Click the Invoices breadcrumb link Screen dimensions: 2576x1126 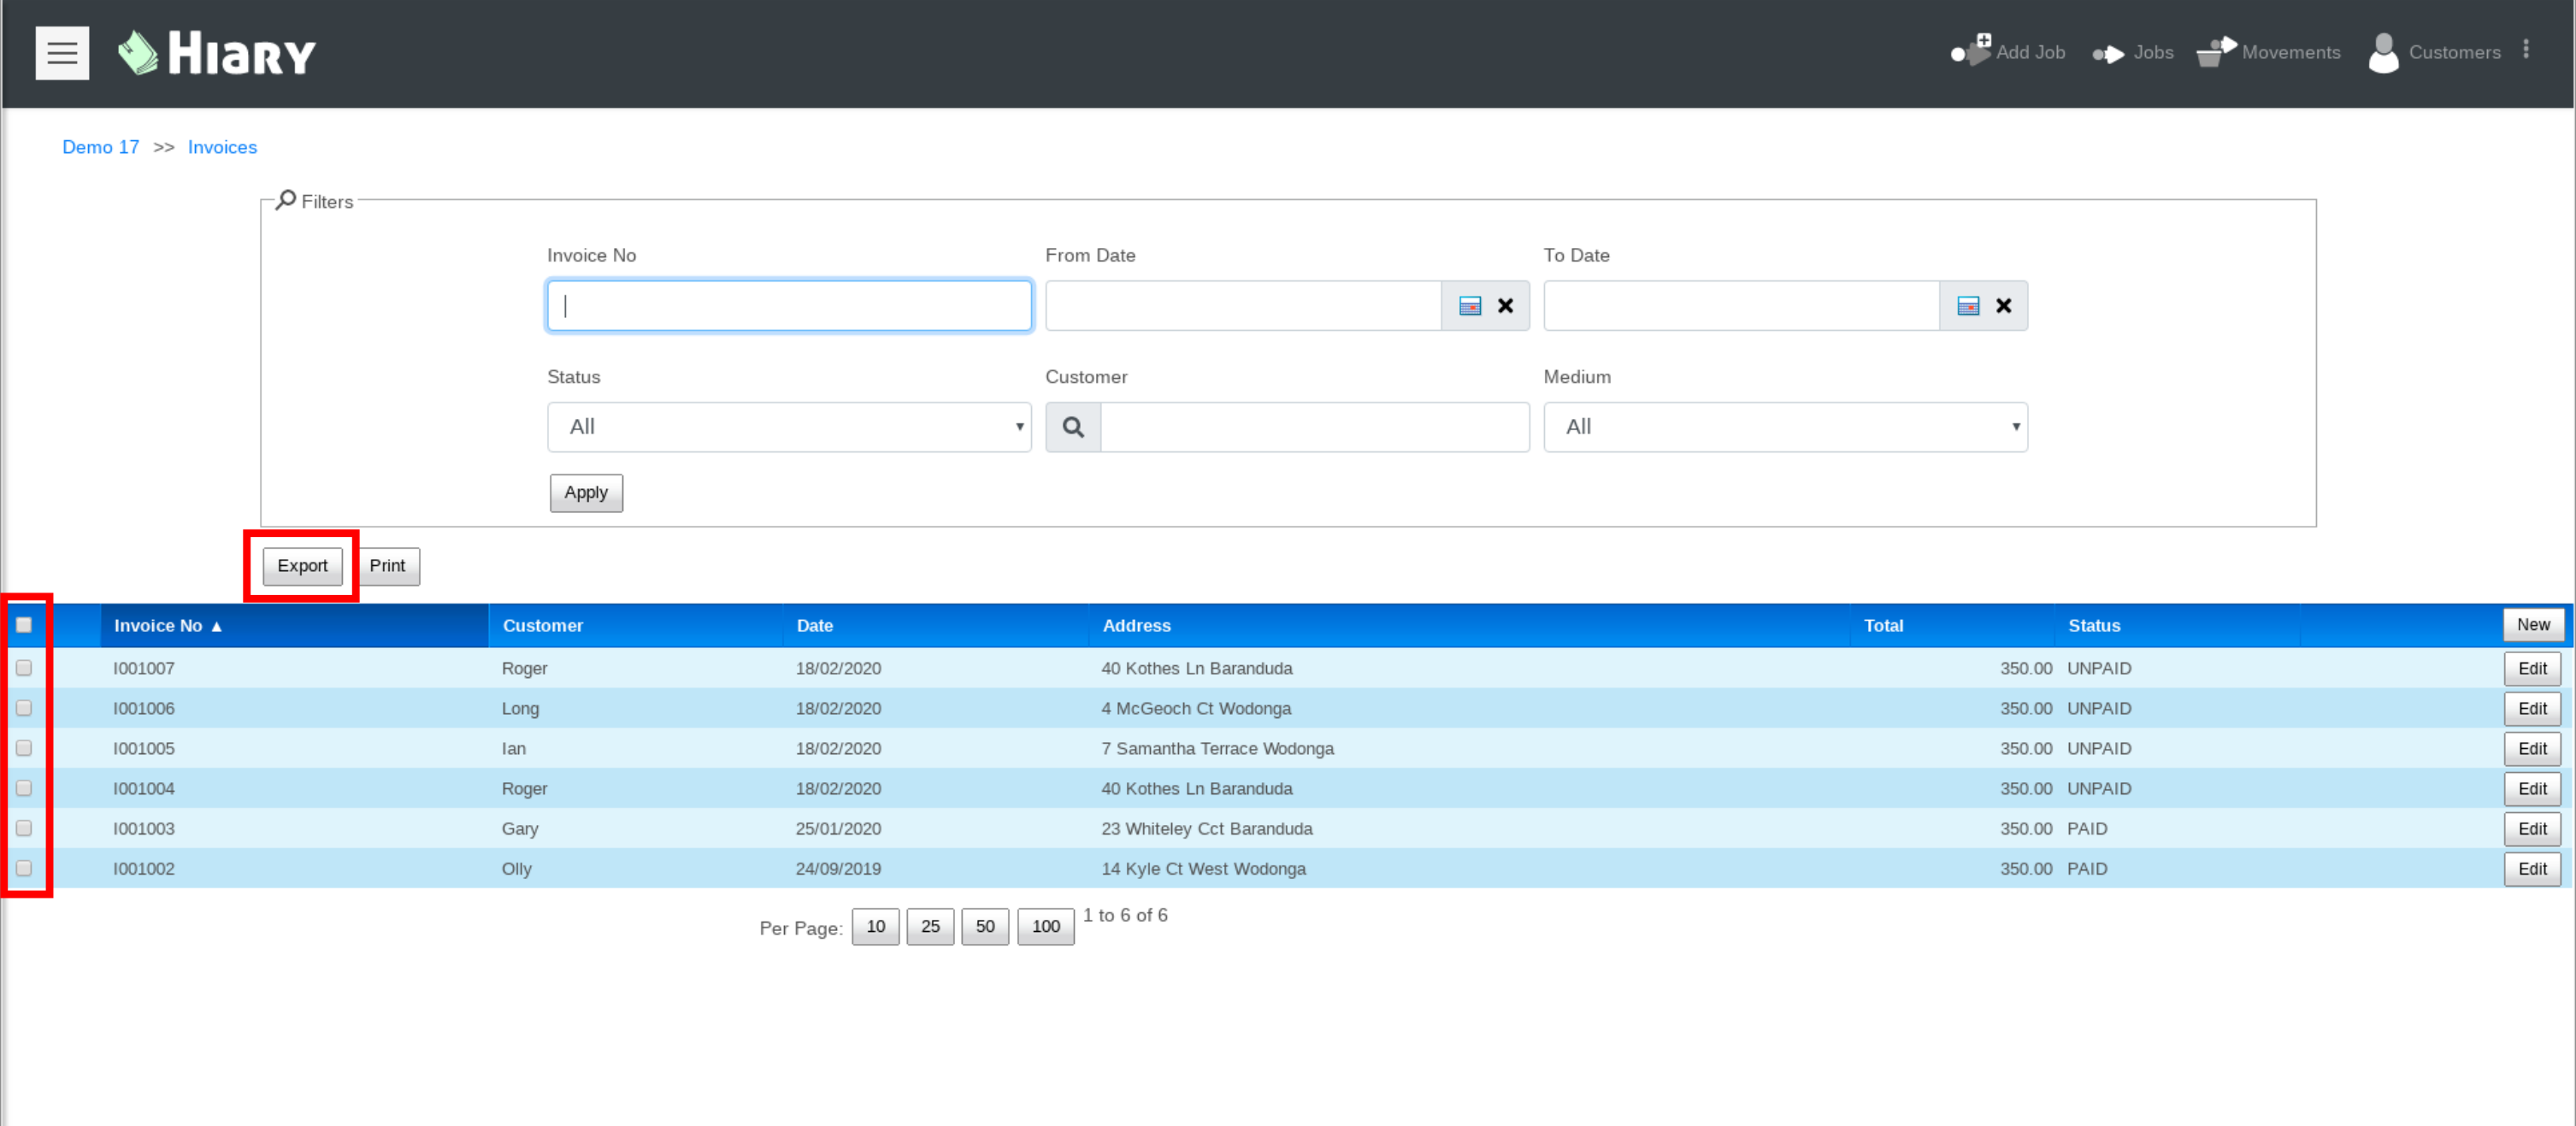coord(222,148)
